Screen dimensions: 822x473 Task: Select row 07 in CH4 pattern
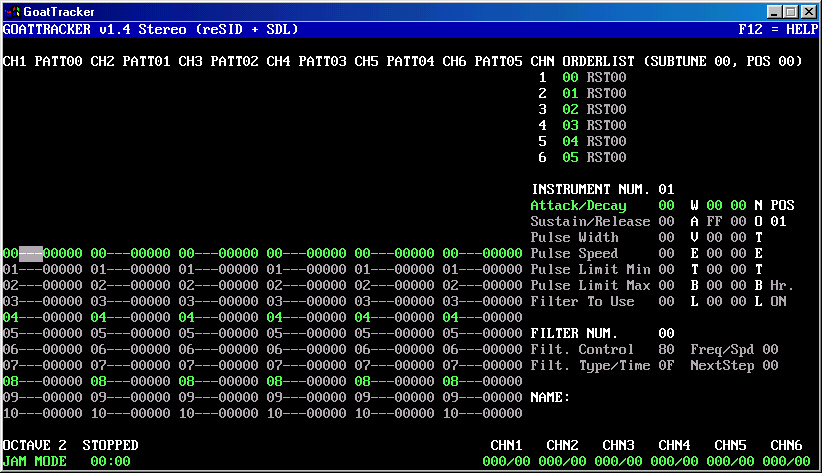click(x=307, y=366)
